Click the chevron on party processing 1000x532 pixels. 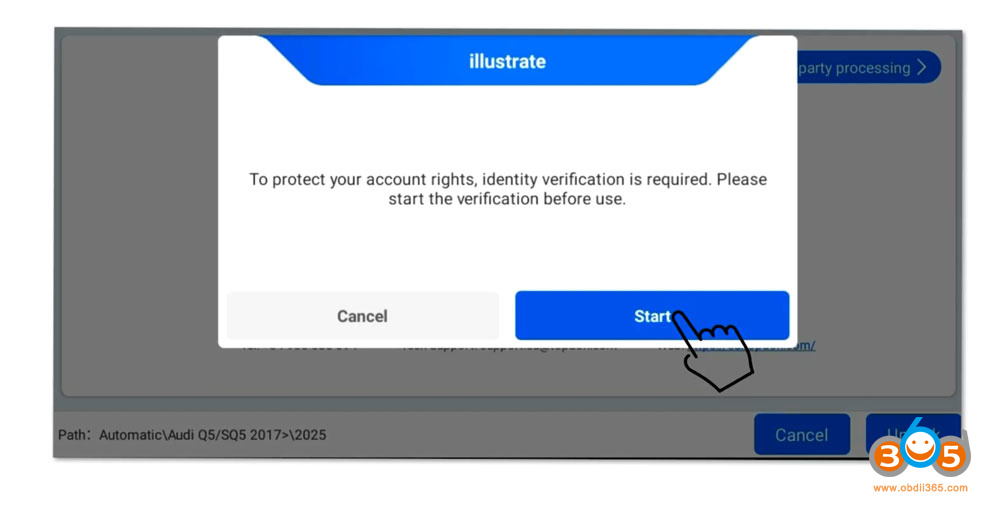(922, 68)
